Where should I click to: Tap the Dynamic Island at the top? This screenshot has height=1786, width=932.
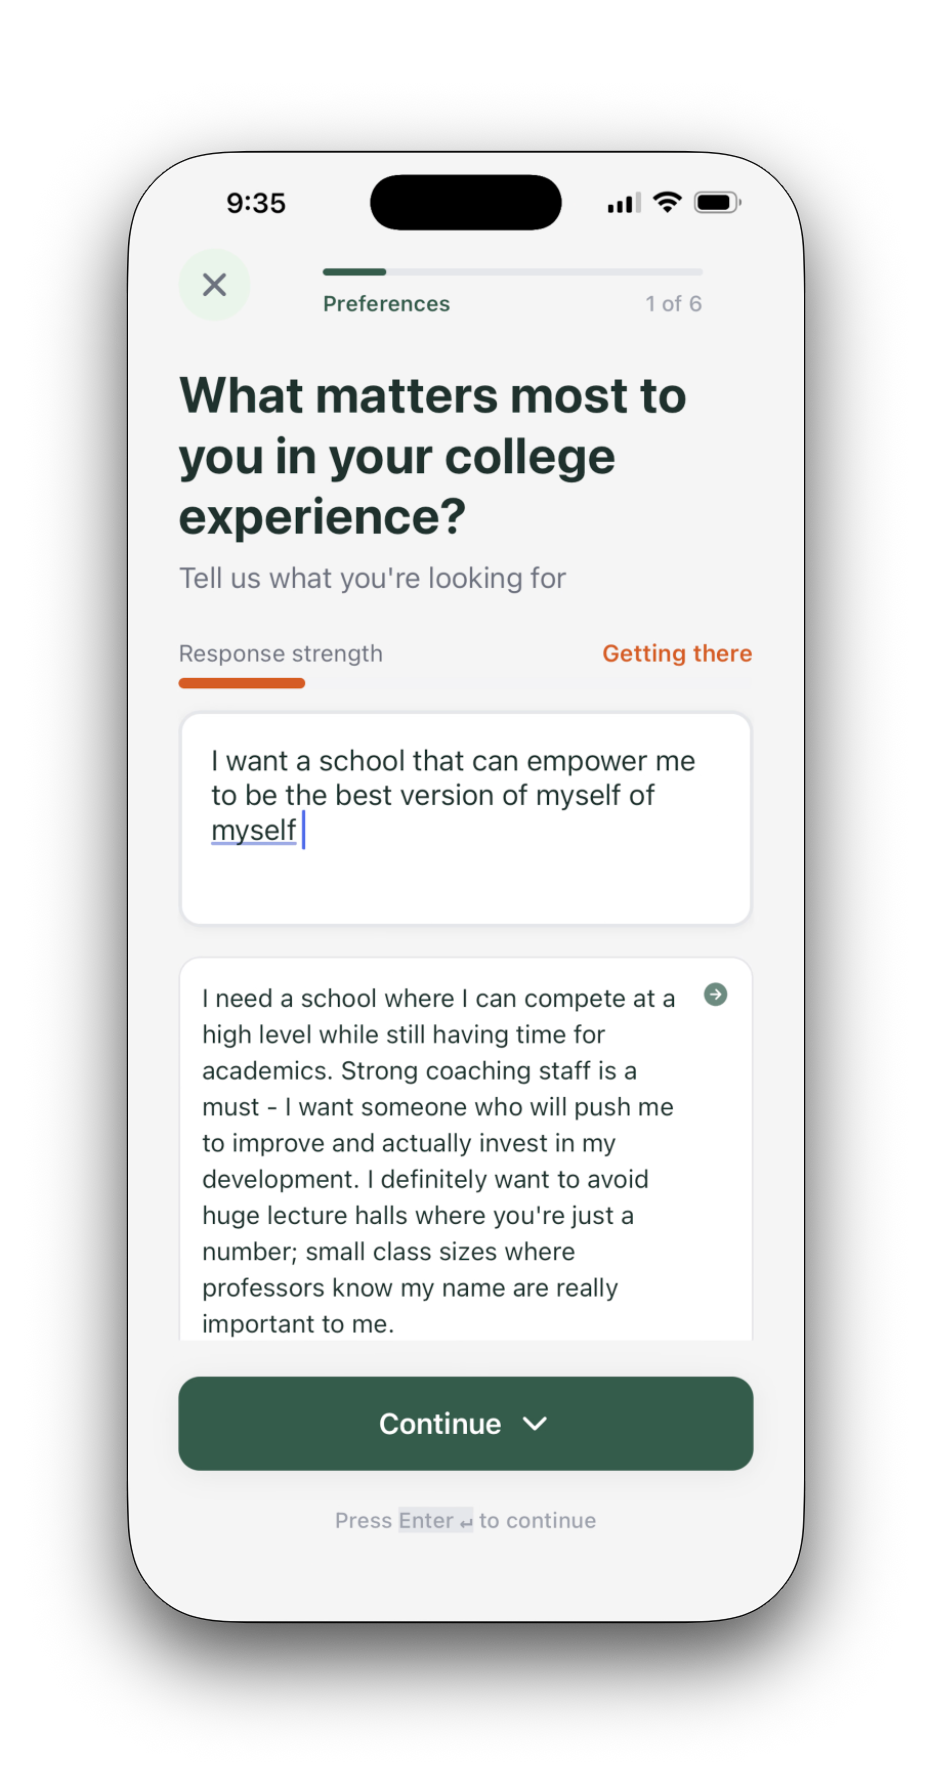click(x=465, y=201)
